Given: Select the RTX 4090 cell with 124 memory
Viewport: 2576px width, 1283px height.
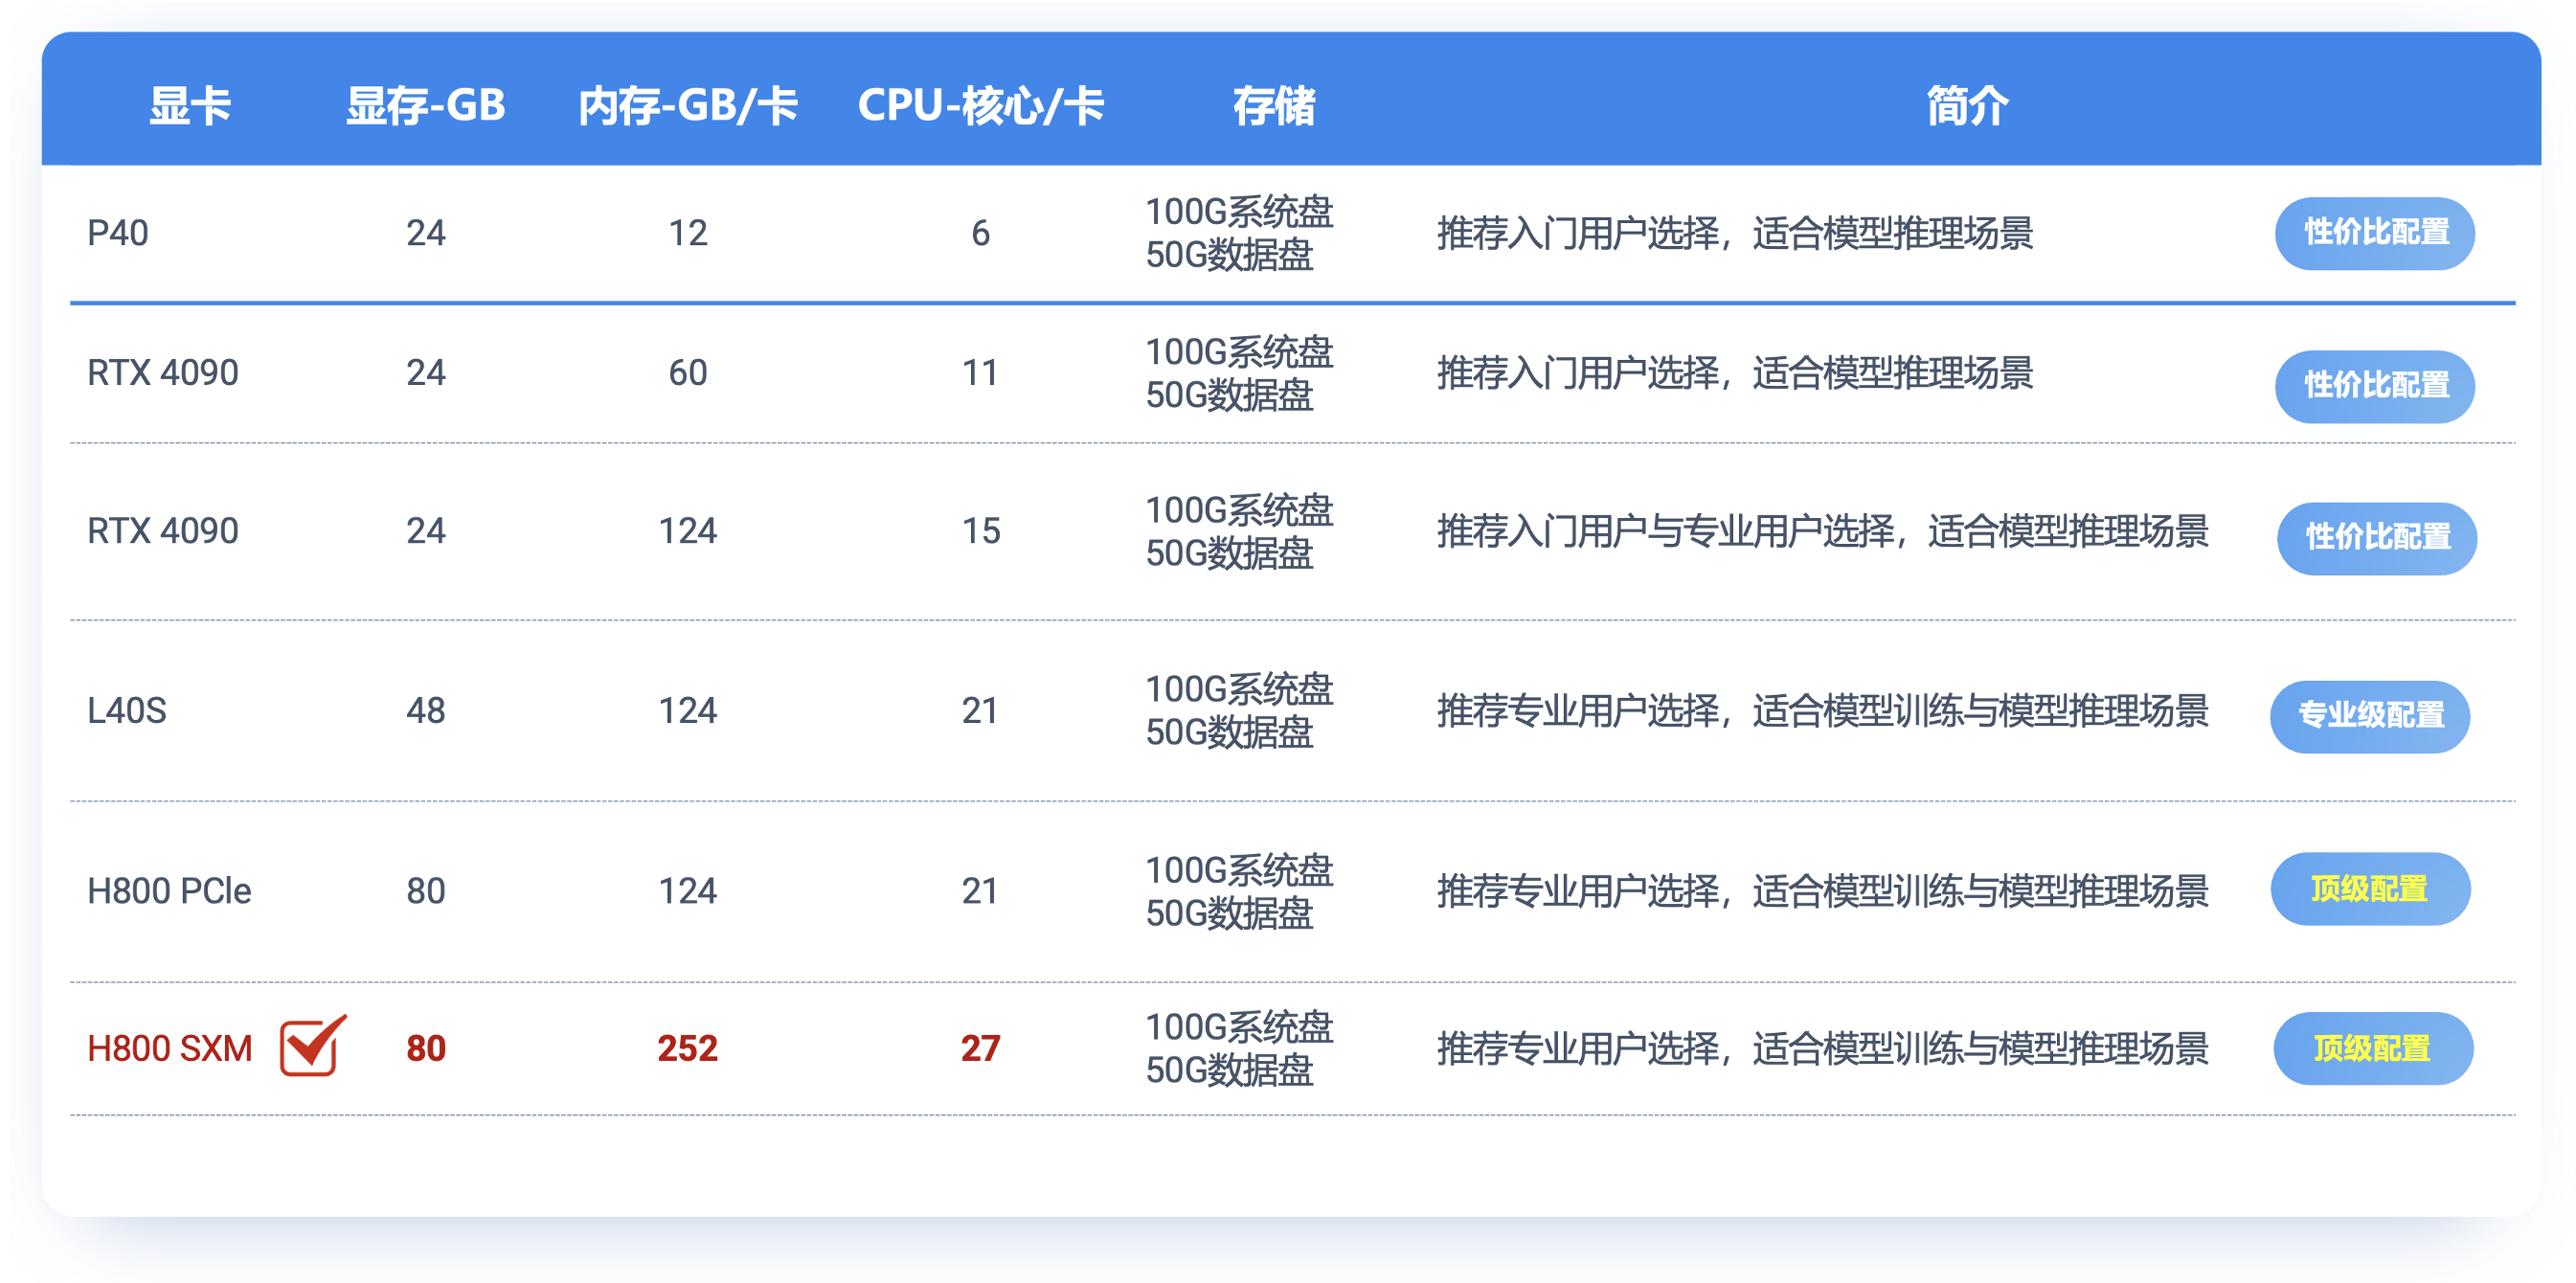Looking at the screenshot, I should pos(163,531).
